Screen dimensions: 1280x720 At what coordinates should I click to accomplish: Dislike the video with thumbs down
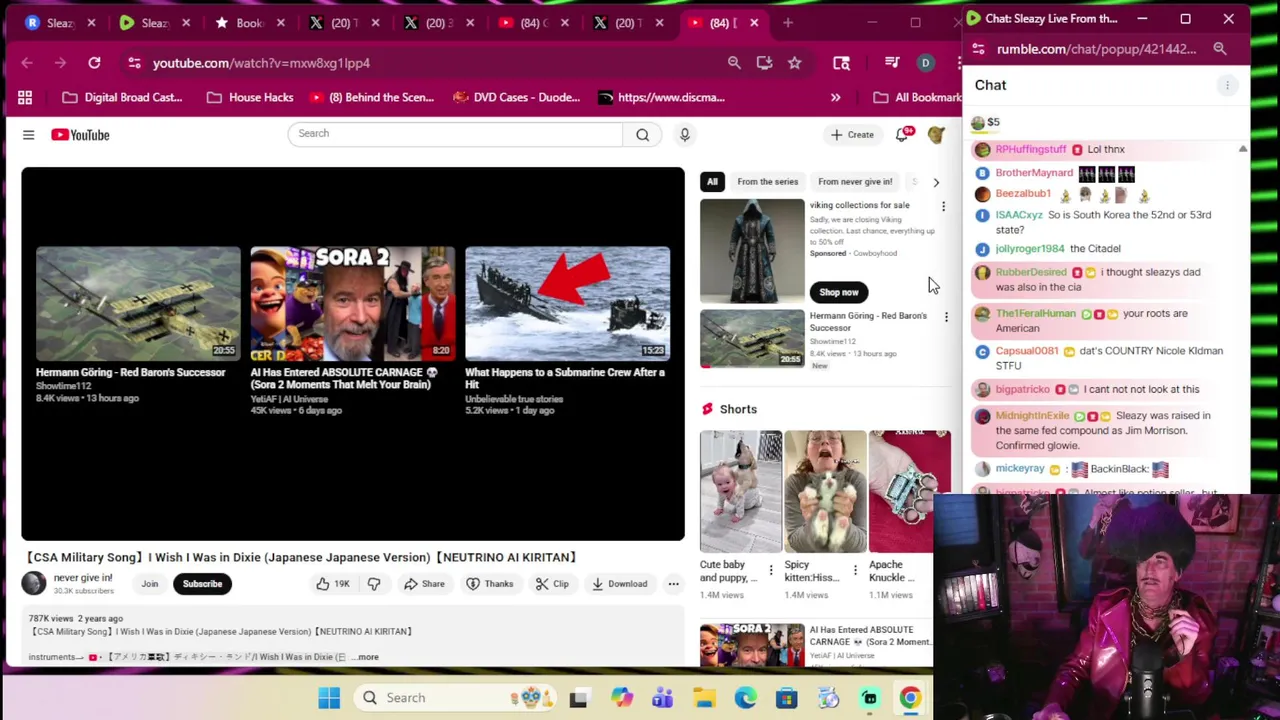coord(373,584)
